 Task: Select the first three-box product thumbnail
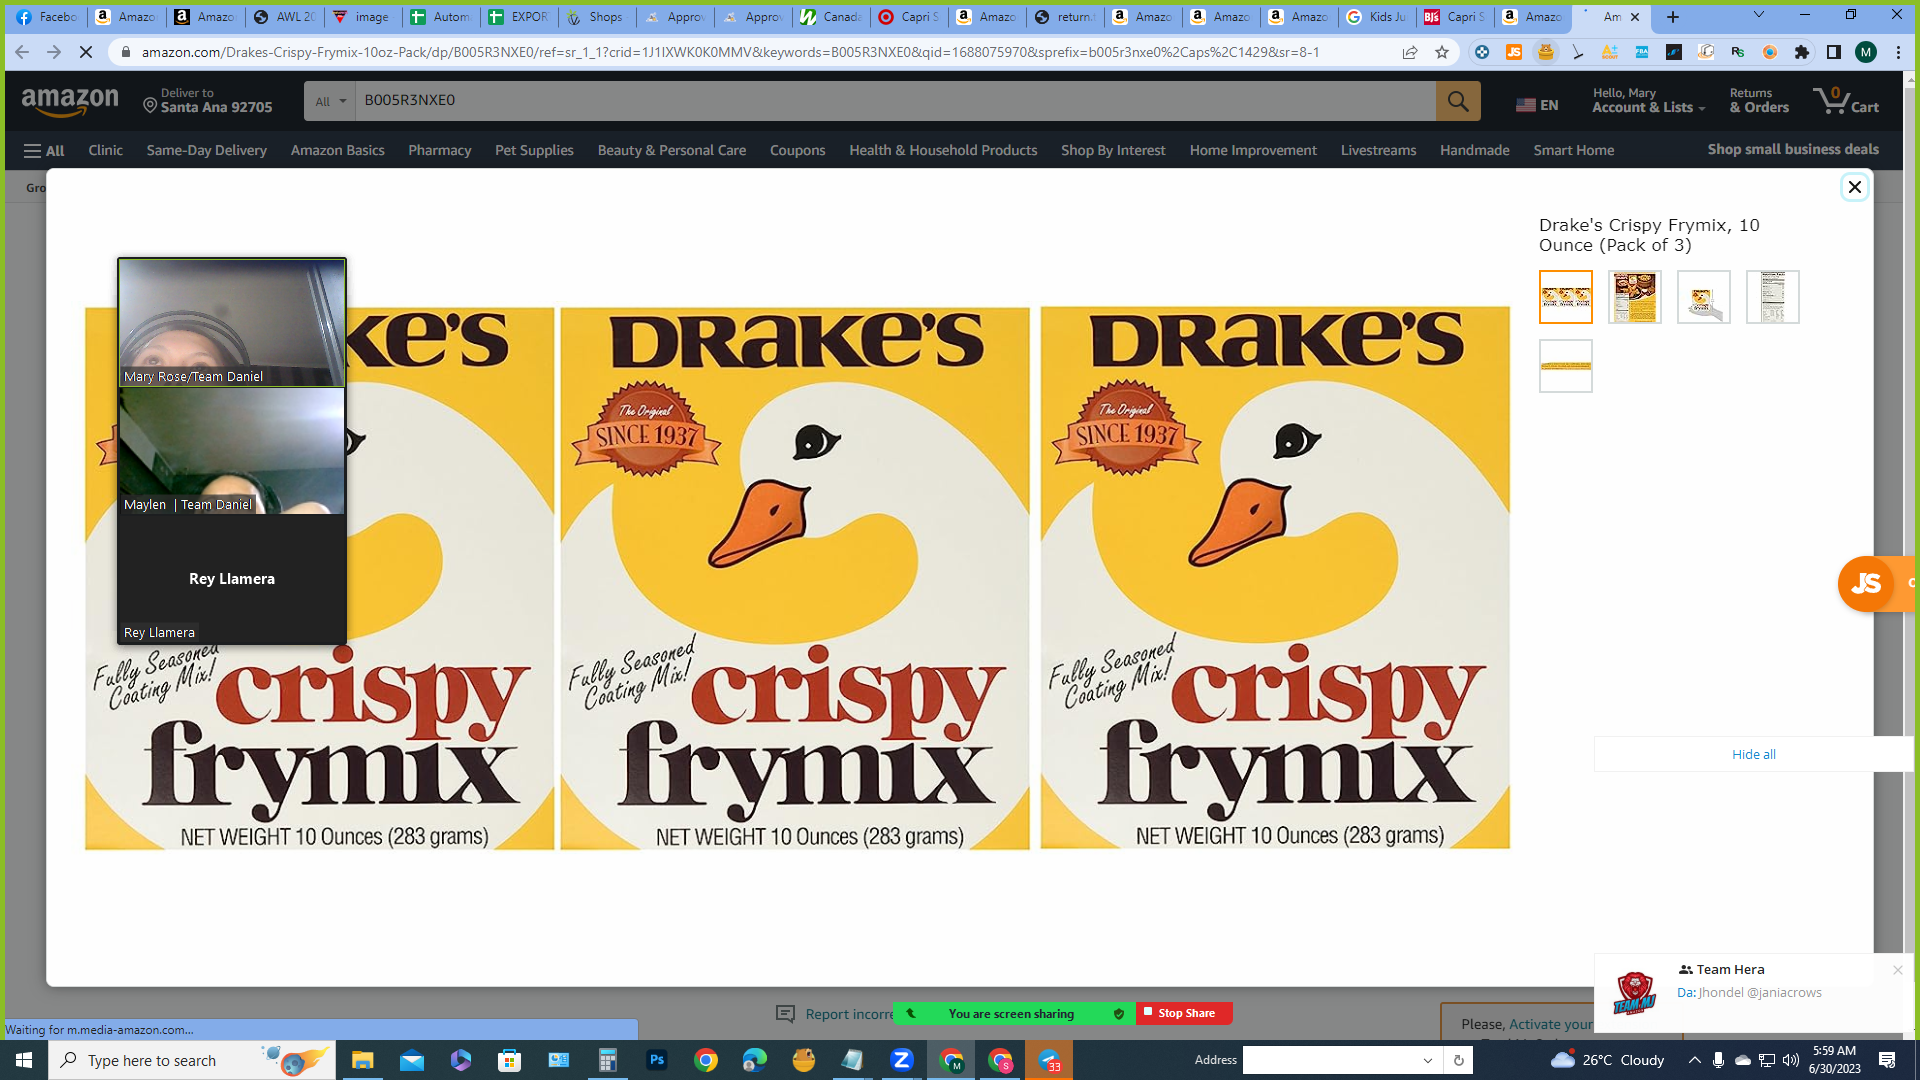(1566, 297)
